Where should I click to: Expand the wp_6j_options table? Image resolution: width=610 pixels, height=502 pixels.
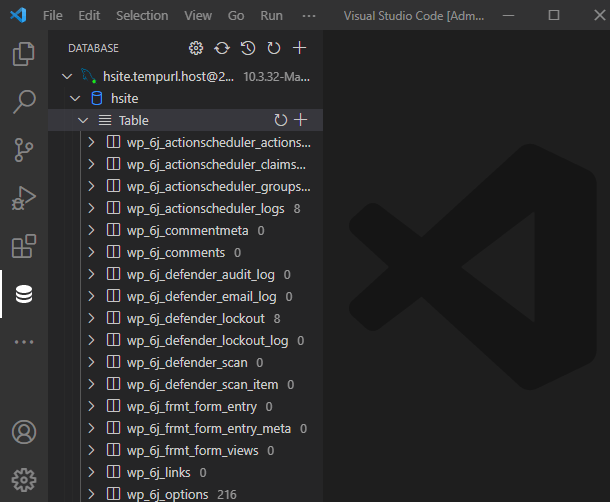[91, 494]
